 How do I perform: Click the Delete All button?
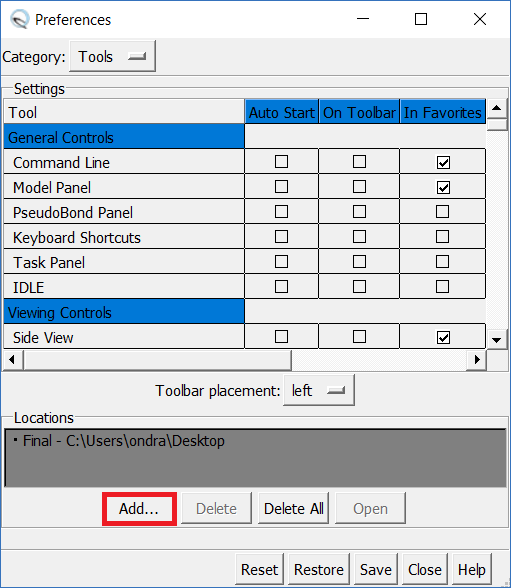point(294,509)
